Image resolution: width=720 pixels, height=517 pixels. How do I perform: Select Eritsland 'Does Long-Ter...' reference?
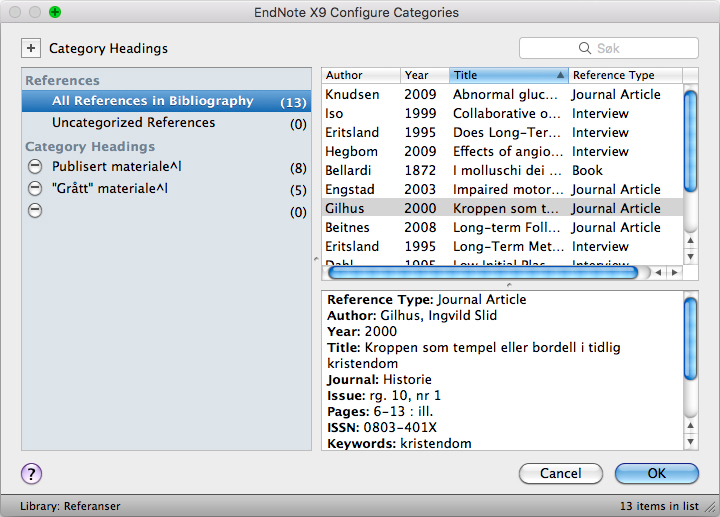pos(502,132)
